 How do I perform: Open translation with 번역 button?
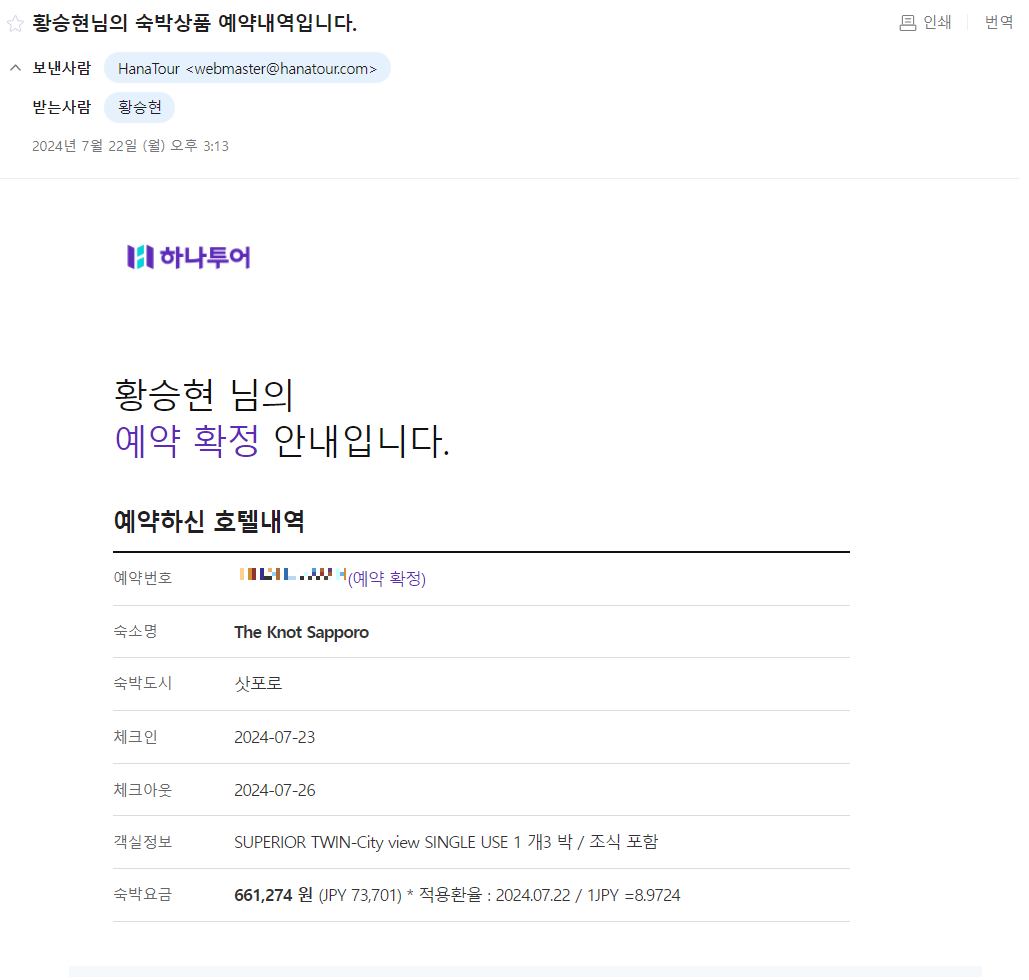998,22
